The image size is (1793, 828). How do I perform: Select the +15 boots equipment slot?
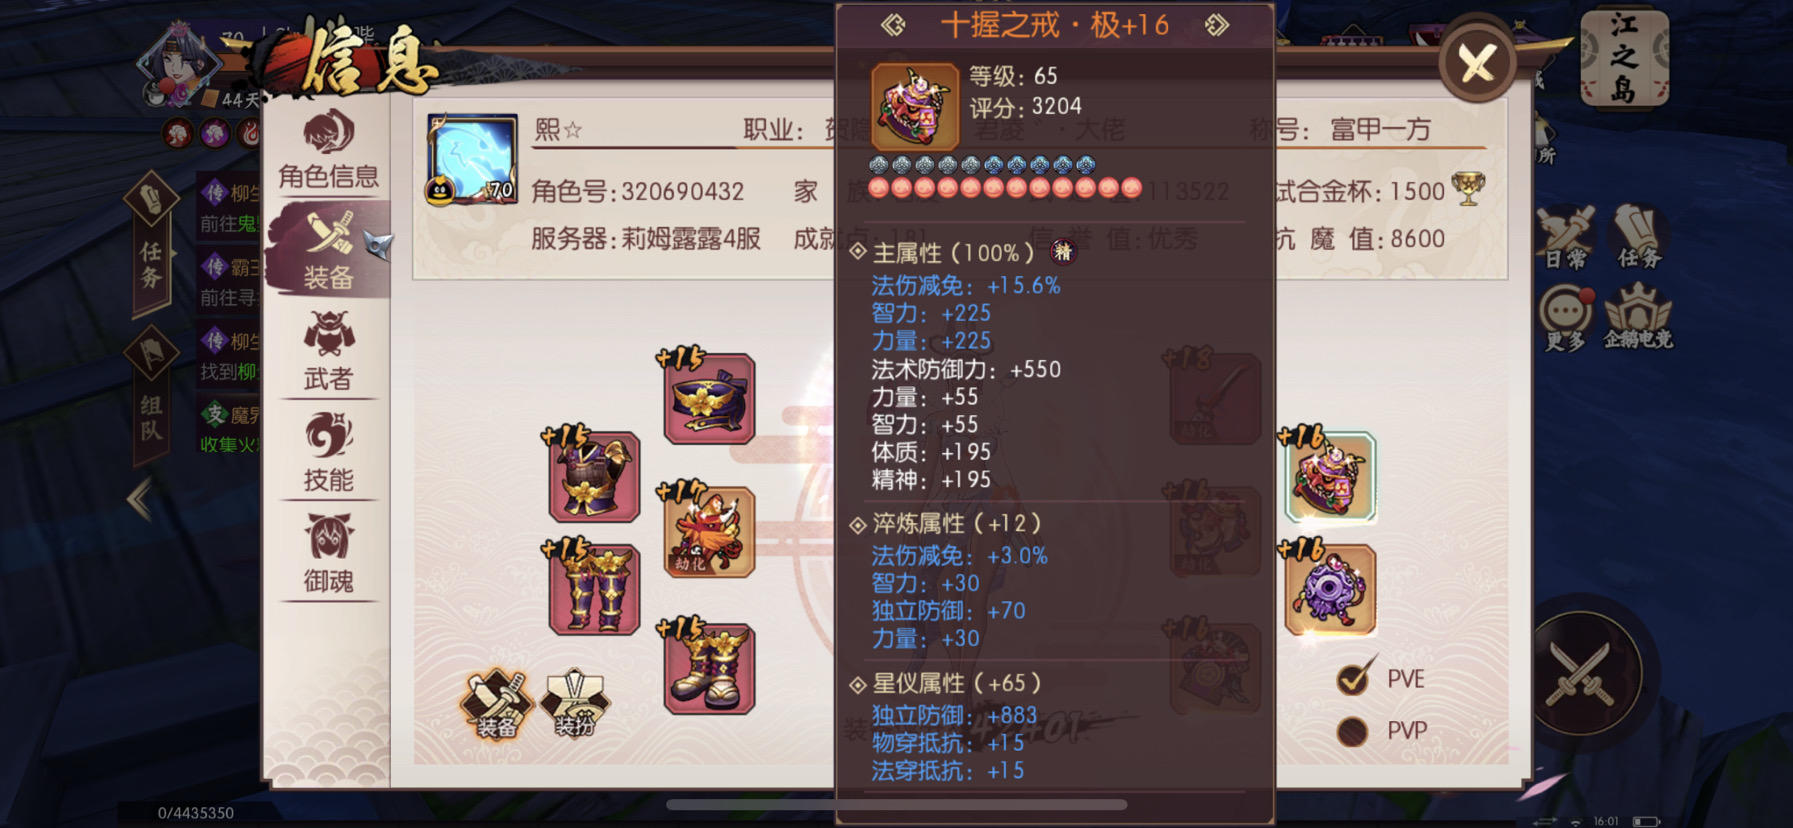click(709, 668)
